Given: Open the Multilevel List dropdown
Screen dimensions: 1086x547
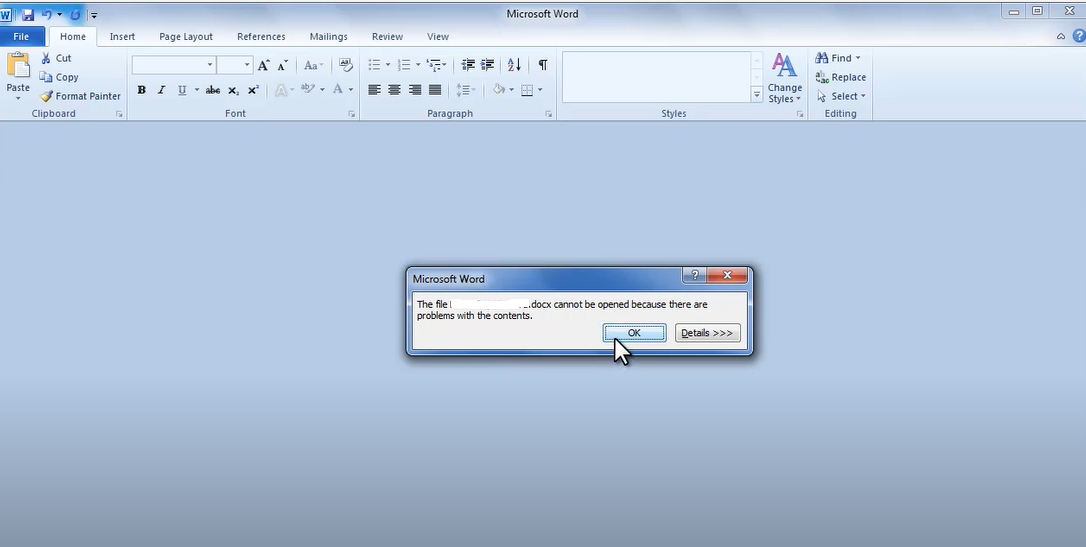Looking at the screenshot, I should 436,65.
